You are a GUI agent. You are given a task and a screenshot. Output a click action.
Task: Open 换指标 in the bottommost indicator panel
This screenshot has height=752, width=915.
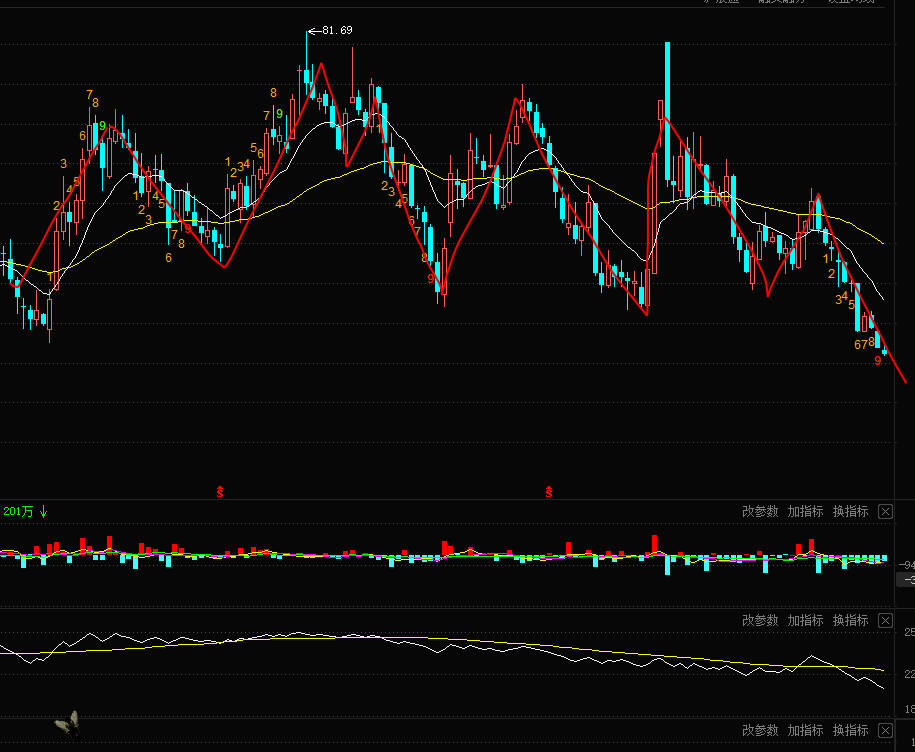pos(850,730)
